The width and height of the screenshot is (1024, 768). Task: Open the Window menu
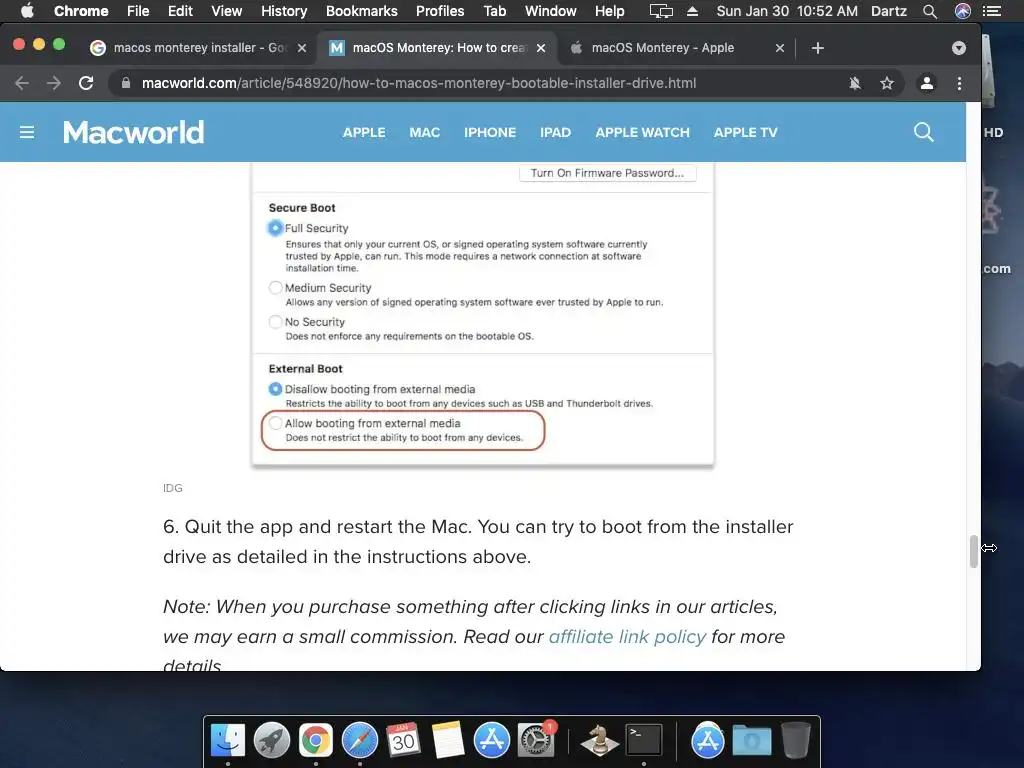click(551, 11)
